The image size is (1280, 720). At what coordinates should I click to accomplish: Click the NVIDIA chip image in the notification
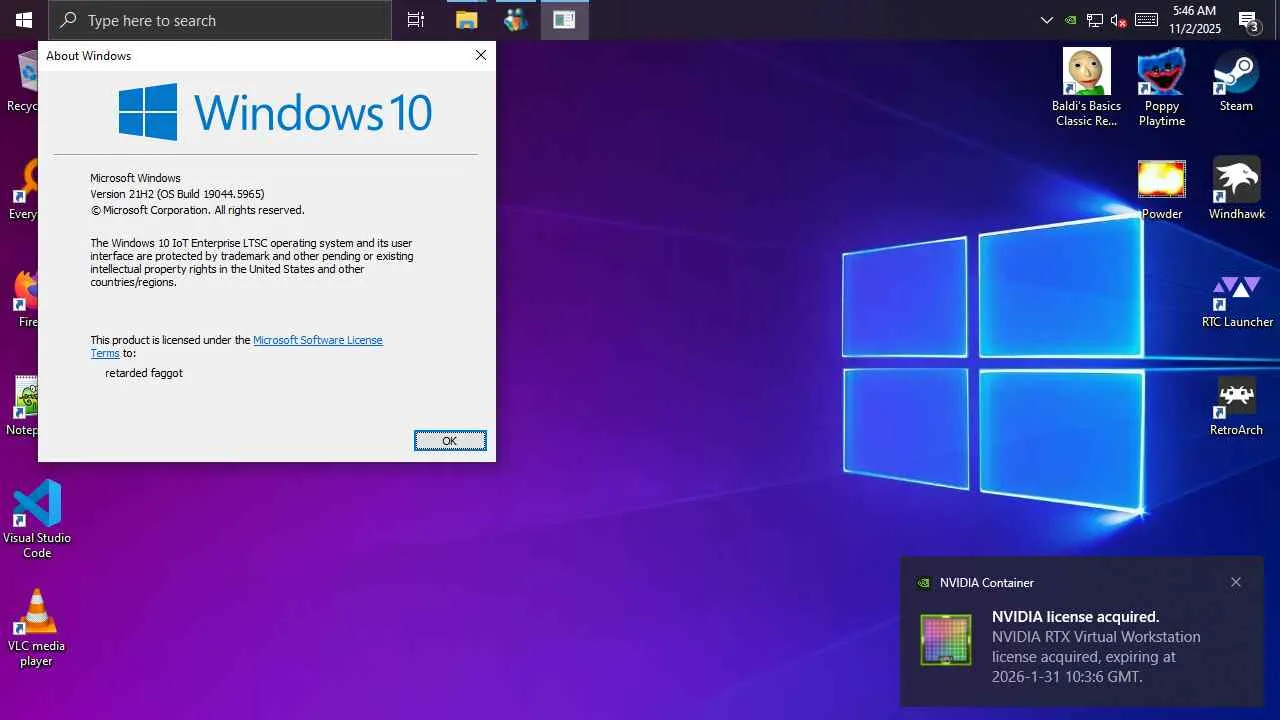click(945, 640)
